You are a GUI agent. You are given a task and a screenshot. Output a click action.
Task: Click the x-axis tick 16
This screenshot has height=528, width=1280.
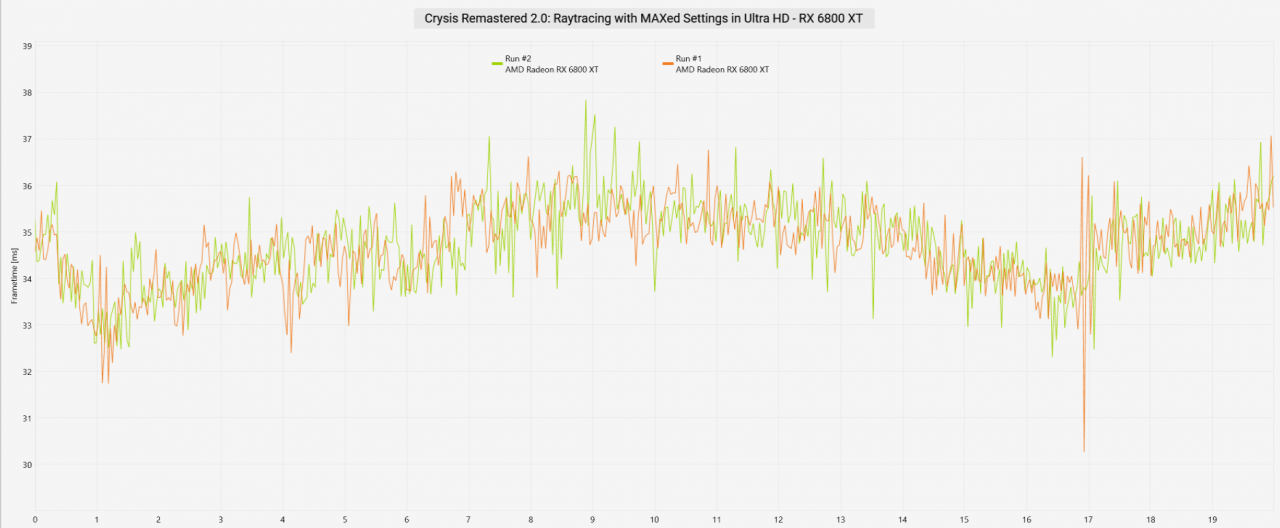pos(1027,520)
